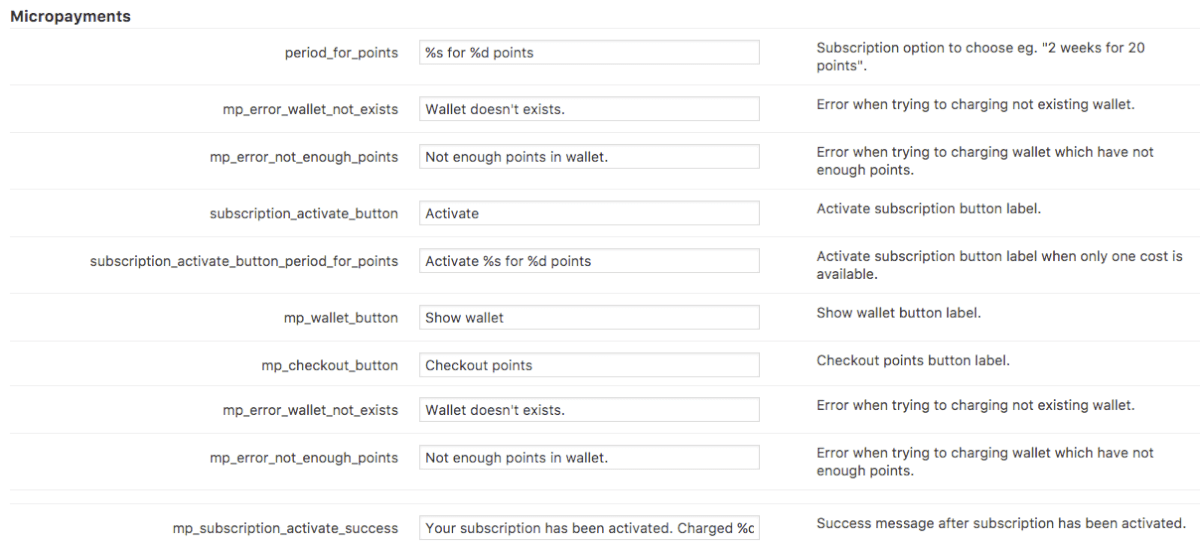Click the "Activate %s for %d points" field
This screenshot has height=551, width=1200.
tap(589, 261)
